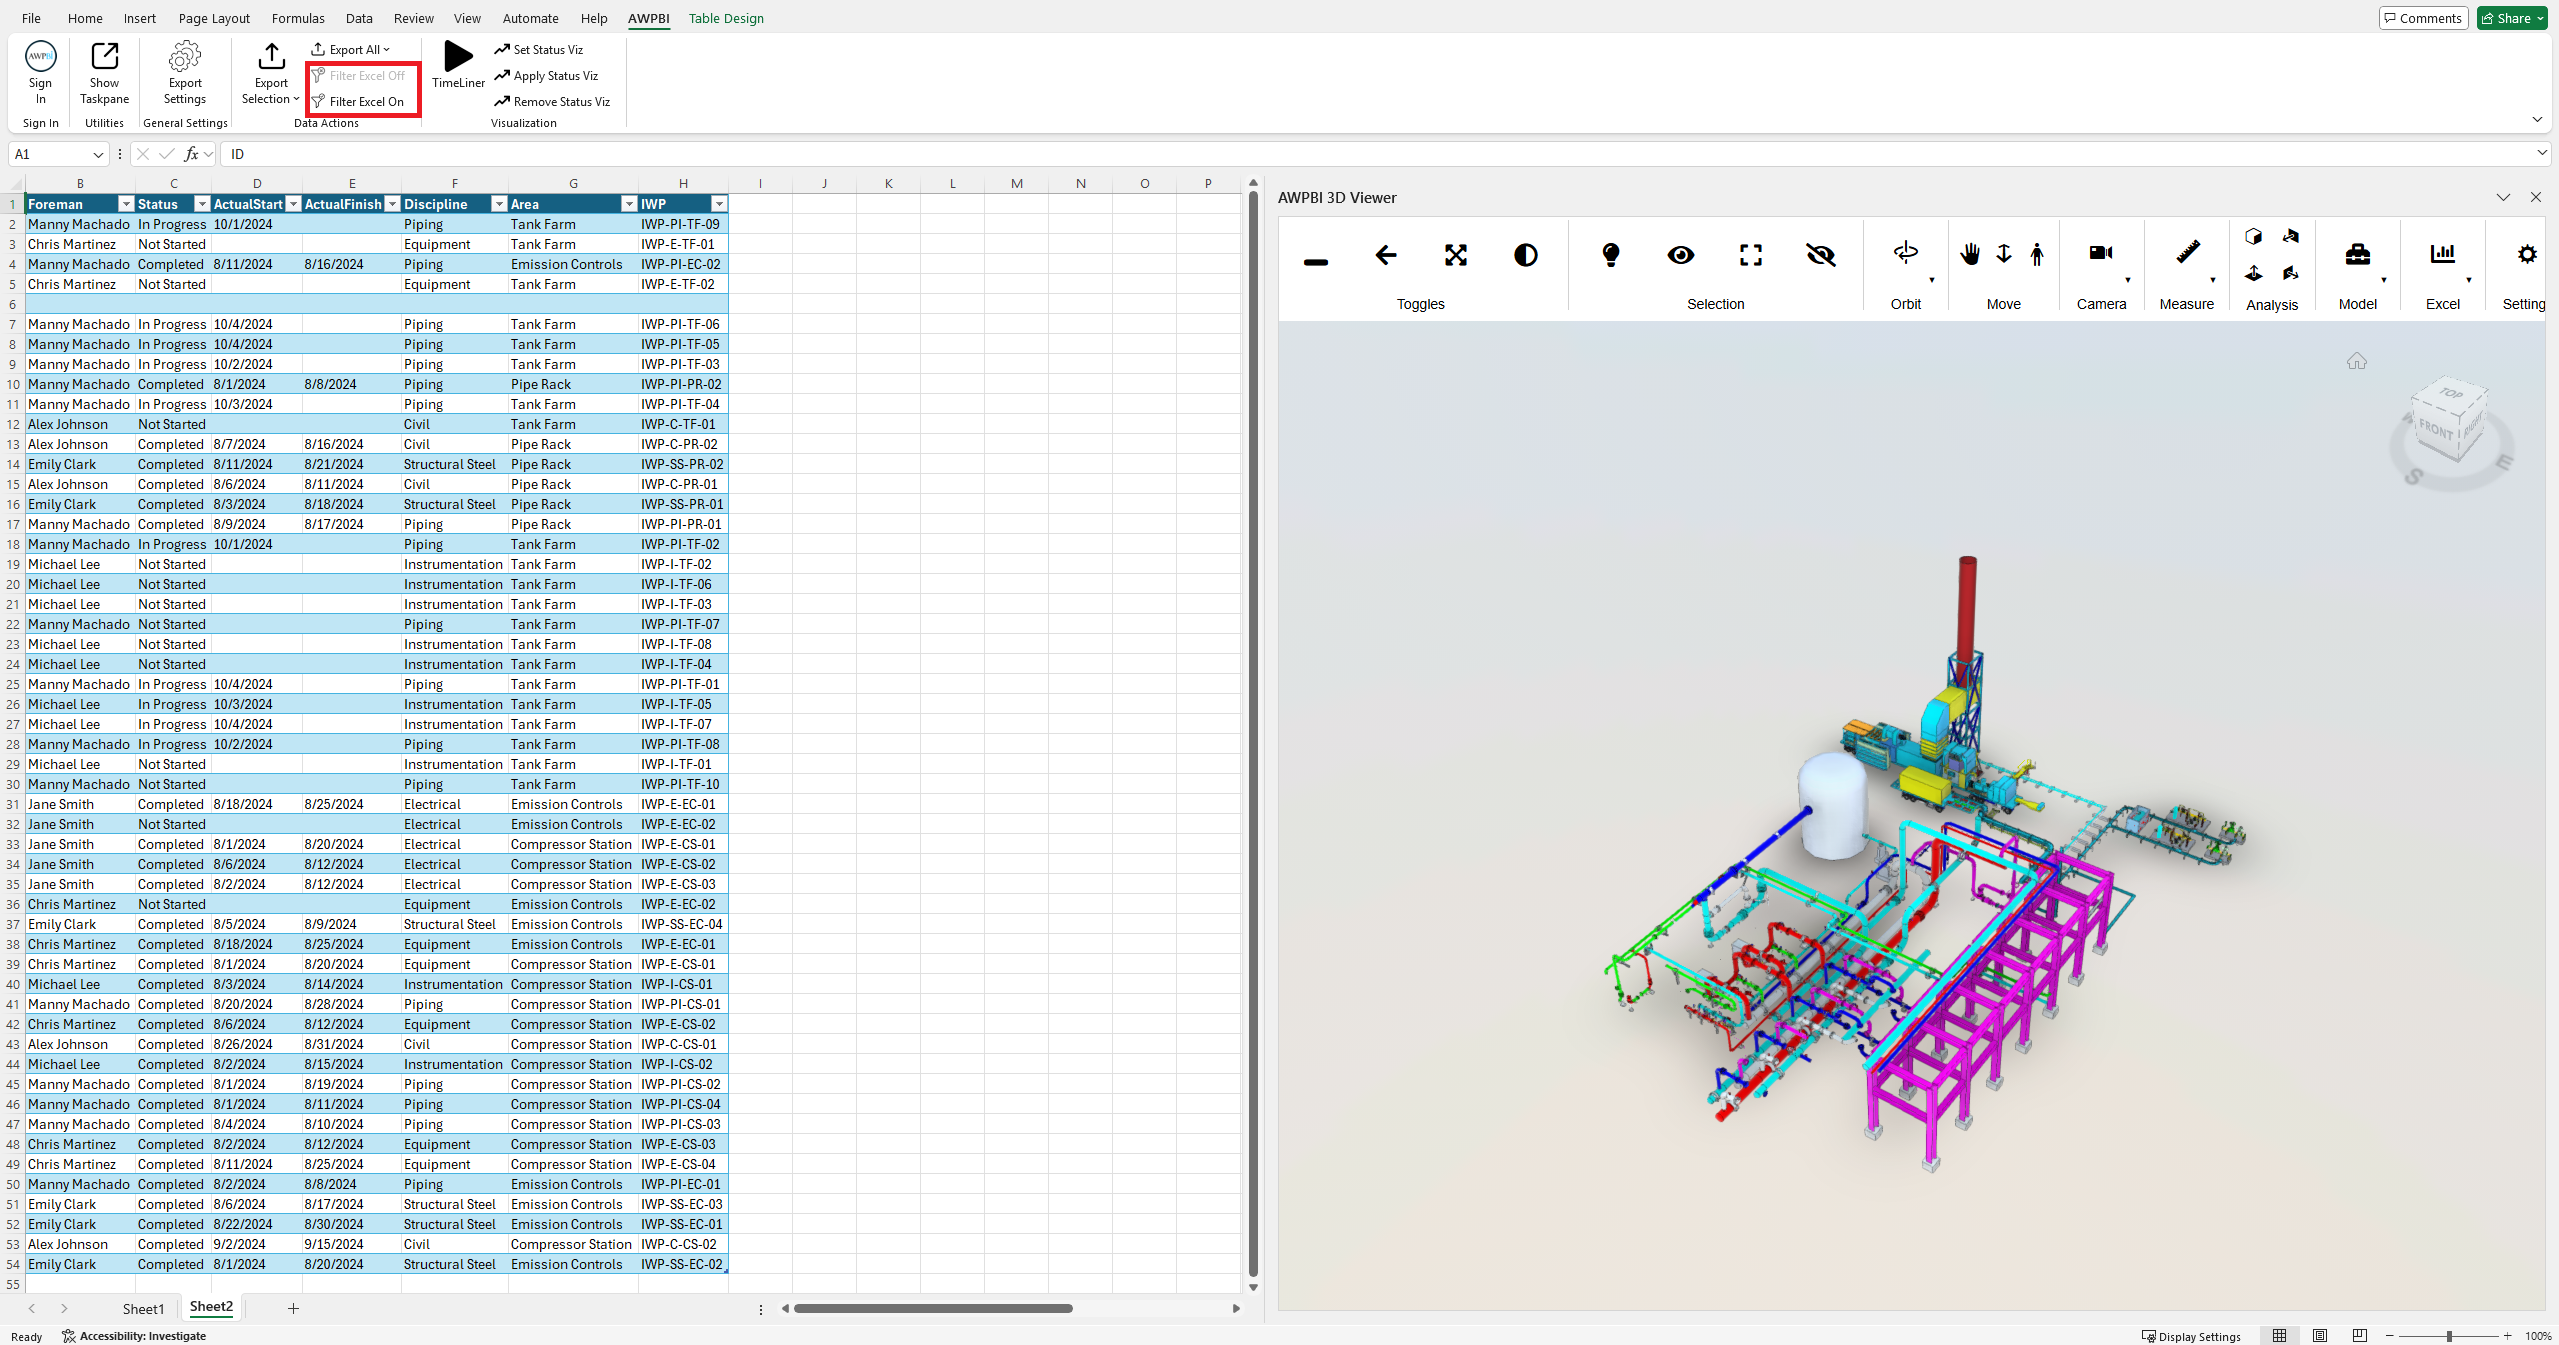Switch to the Insert ribbon tab
Image resolution: width=2559 pixels, height=1345 pixels.
[140, 18]
